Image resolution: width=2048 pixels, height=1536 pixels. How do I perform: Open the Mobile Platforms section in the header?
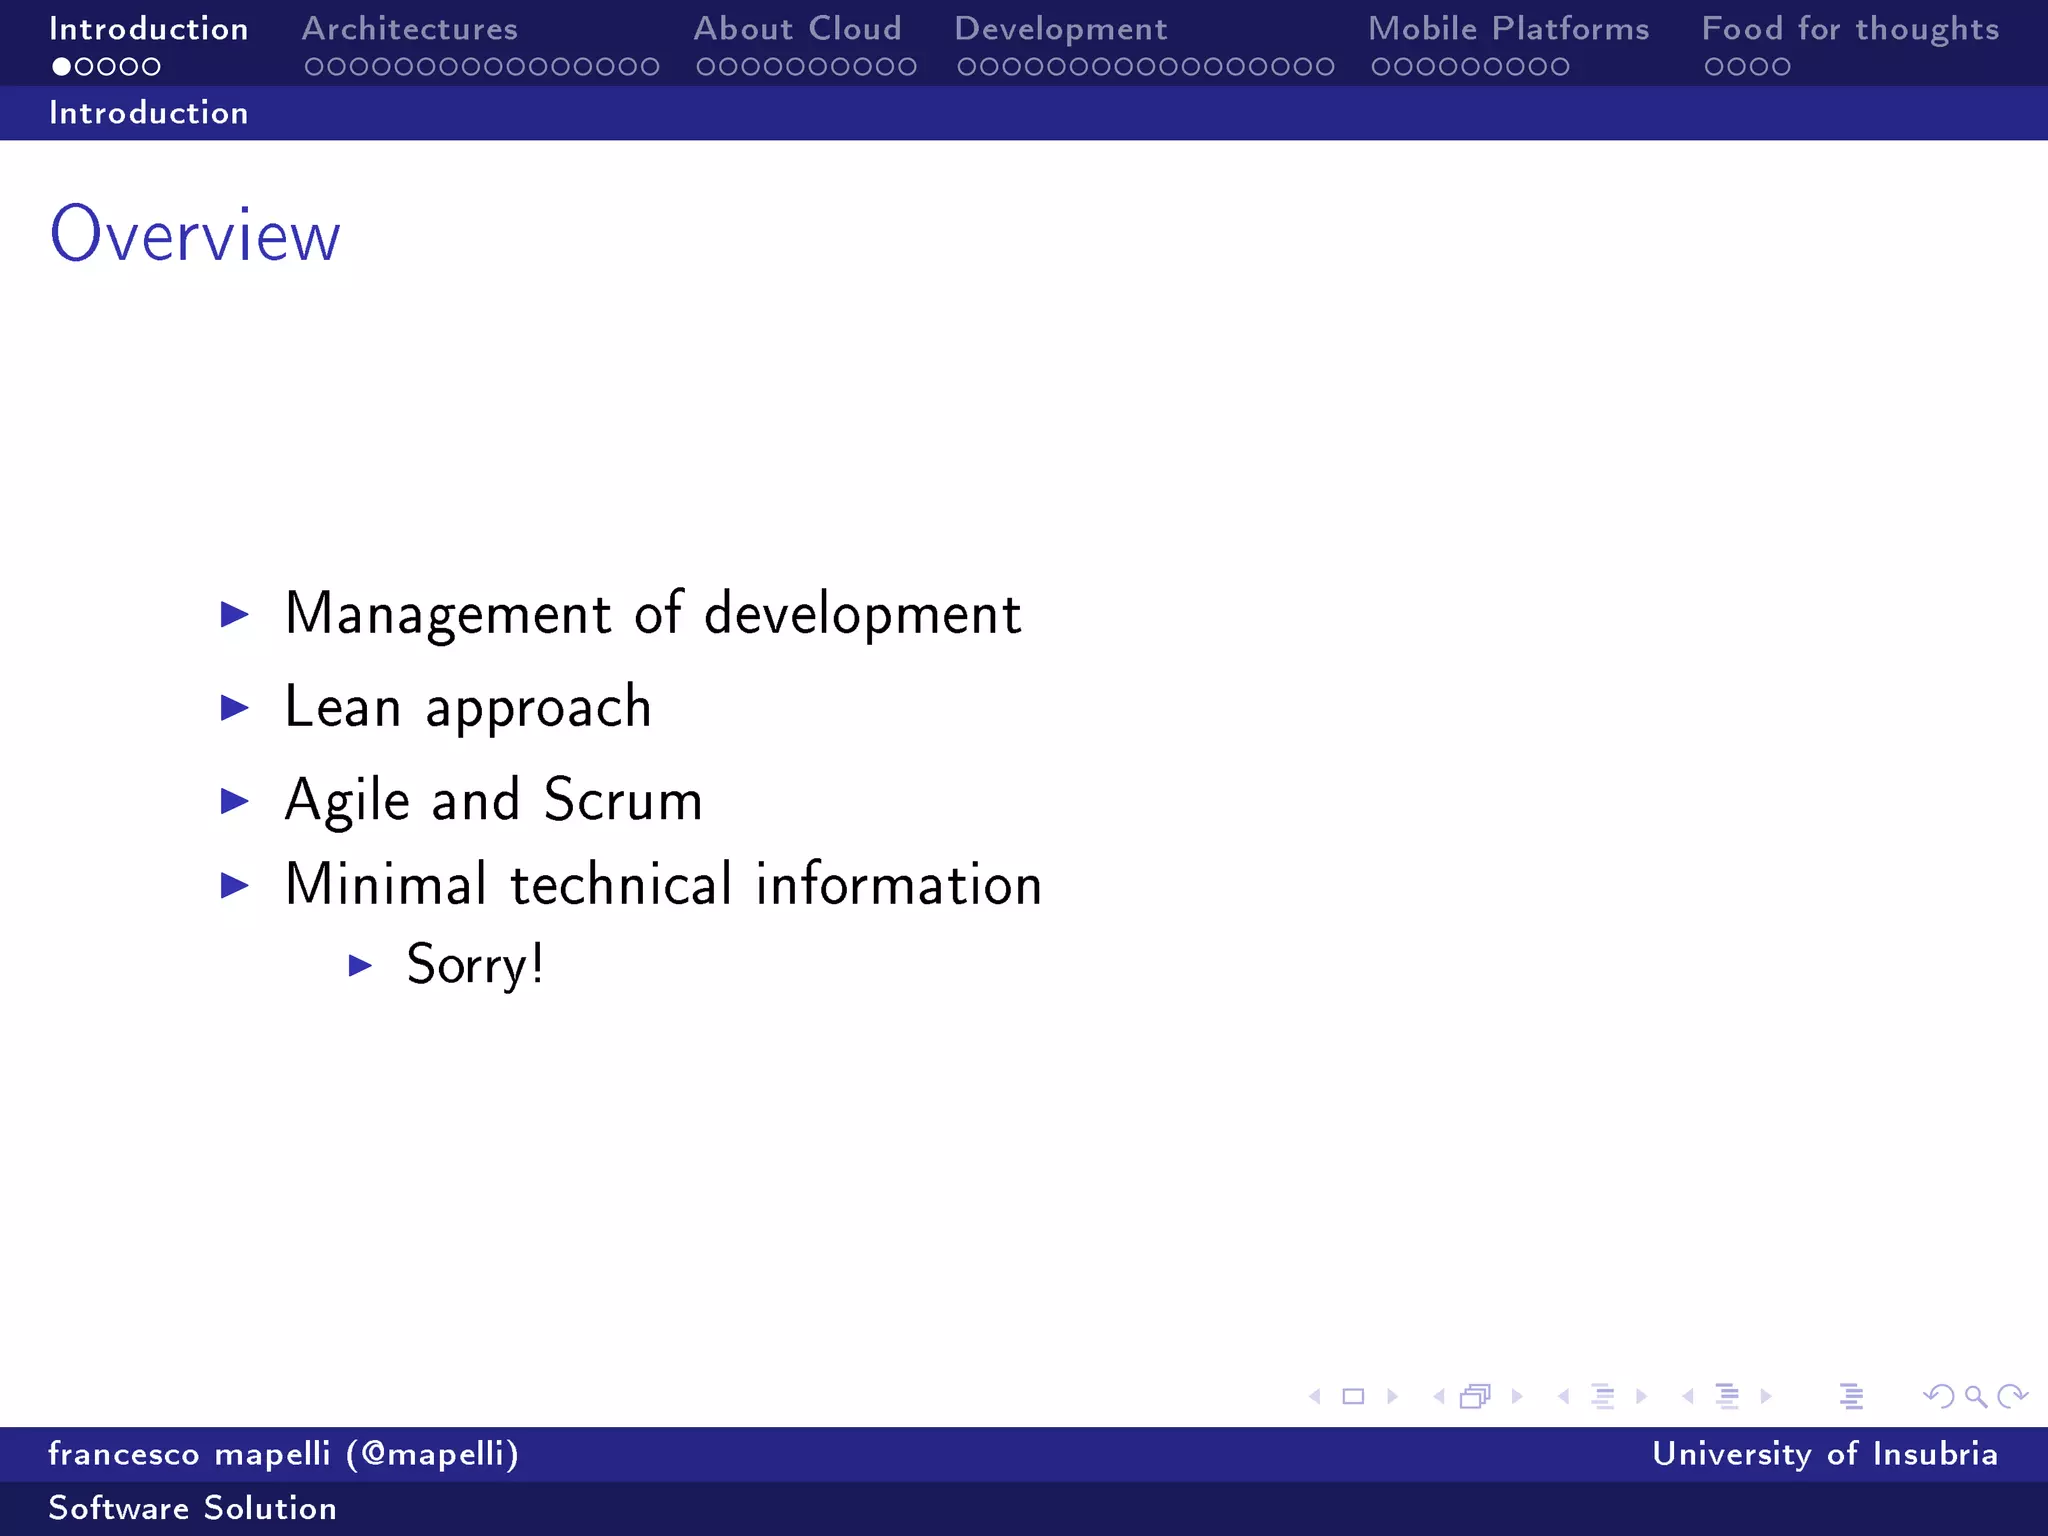[x=1509, y=29]
